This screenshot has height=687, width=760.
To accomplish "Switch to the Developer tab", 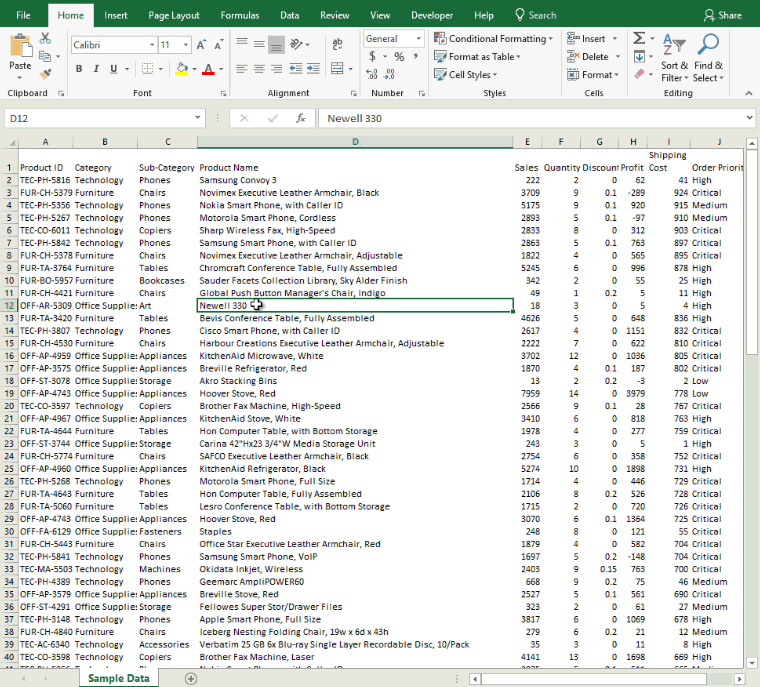I will 432,15.
